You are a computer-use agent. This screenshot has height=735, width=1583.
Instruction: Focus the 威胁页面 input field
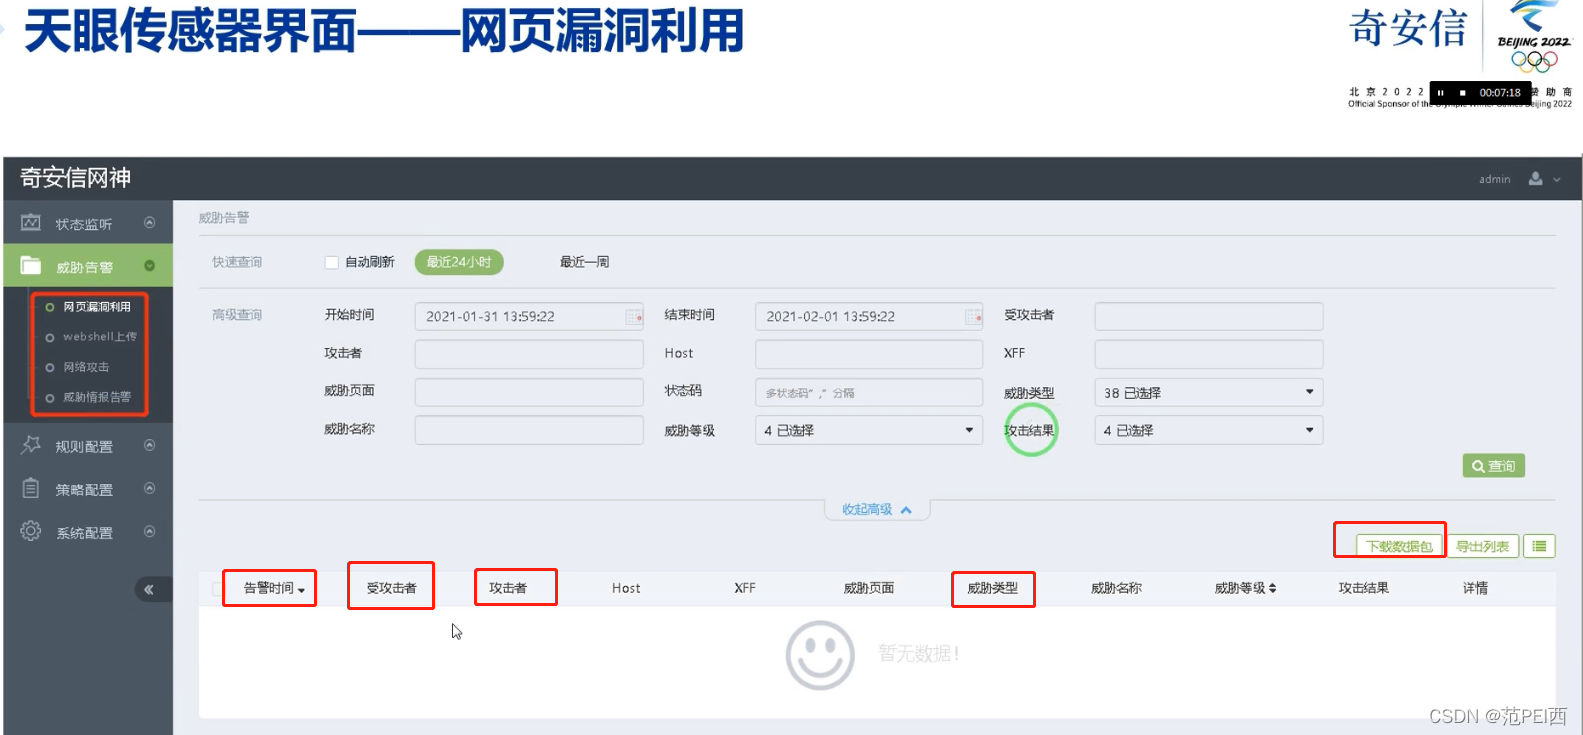[528, 392]
